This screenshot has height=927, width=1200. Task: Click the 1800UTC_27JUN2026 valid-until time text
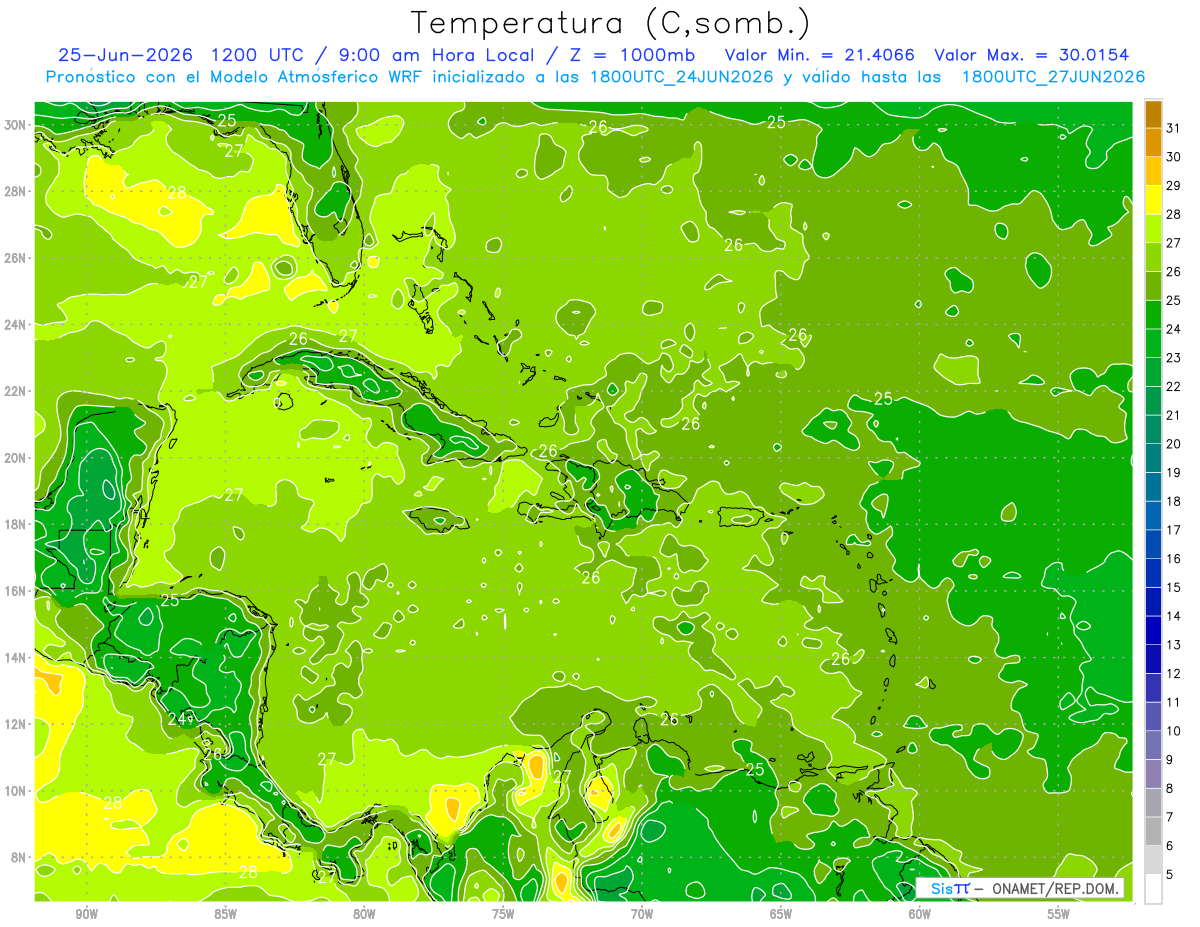tap(1053, 77)
